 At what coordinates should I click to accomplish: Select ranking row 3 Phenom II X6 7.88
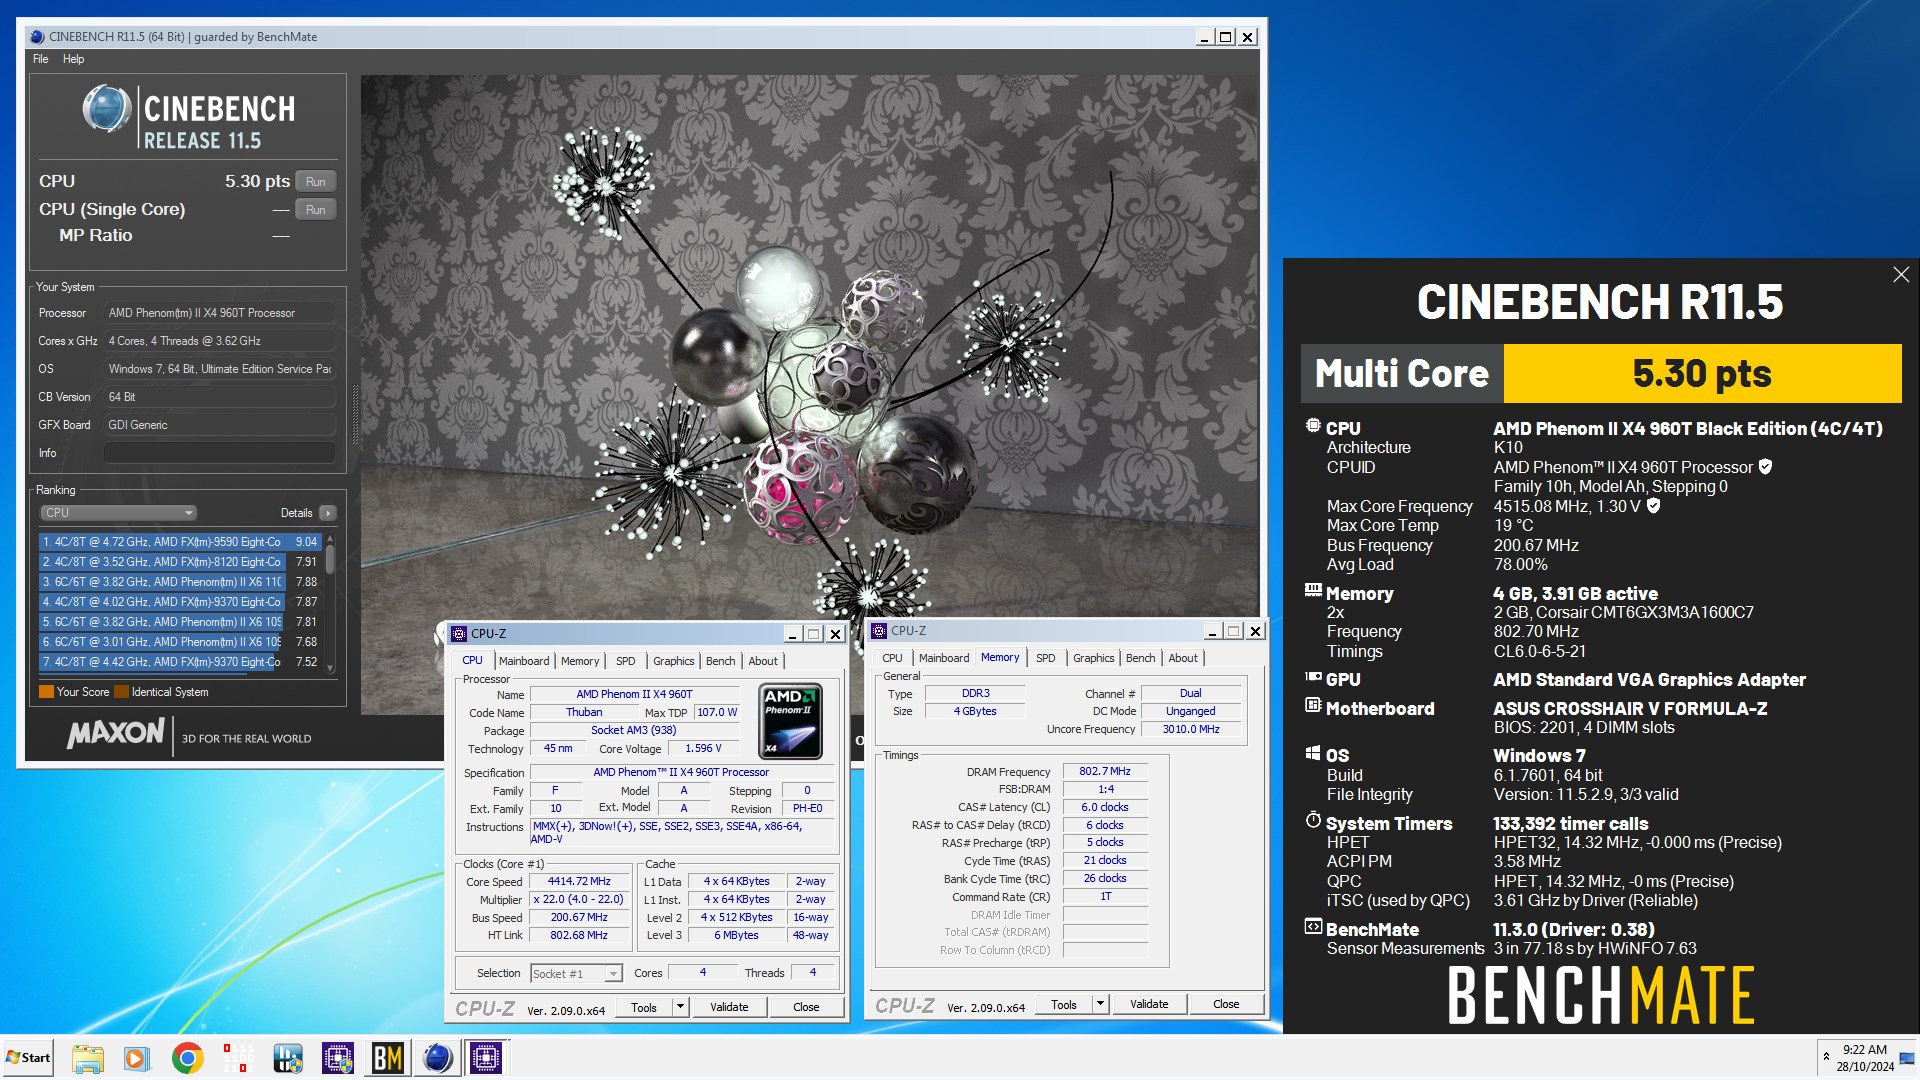(180, 582)
